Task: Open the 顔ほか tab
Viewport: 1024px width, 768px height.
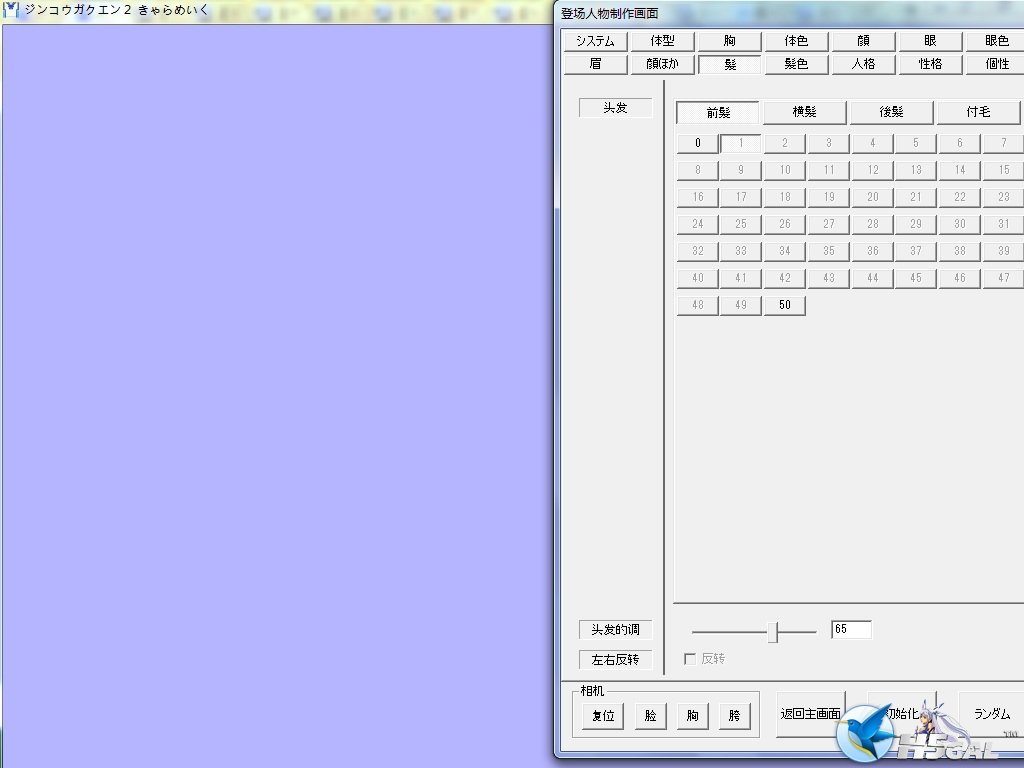Action: (662, 64)
